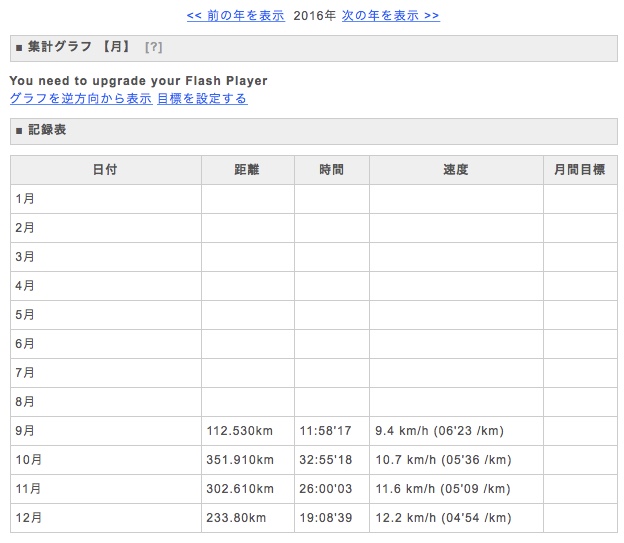Click the 2016年 year label
624x543 pixels.
point(313,16)
